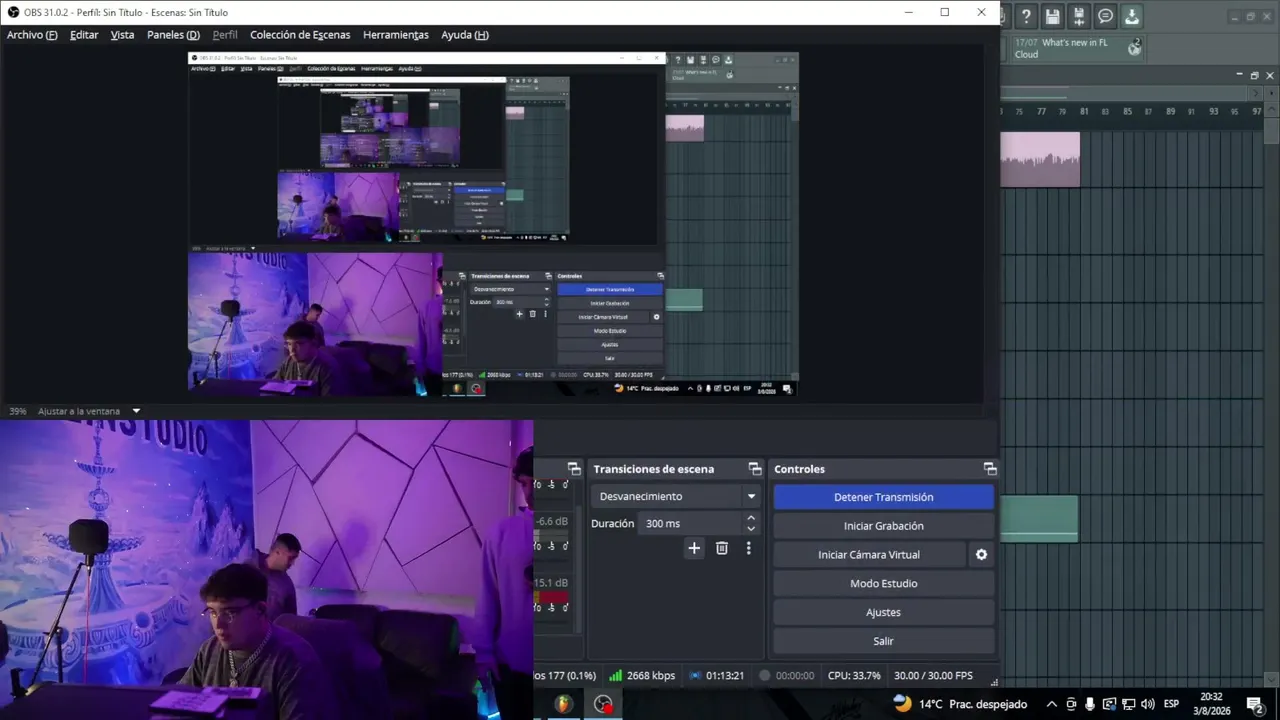This screenshot has height=720, width=1280.
Task: Delete transition with trash icon
Action: tap(721, 548)
